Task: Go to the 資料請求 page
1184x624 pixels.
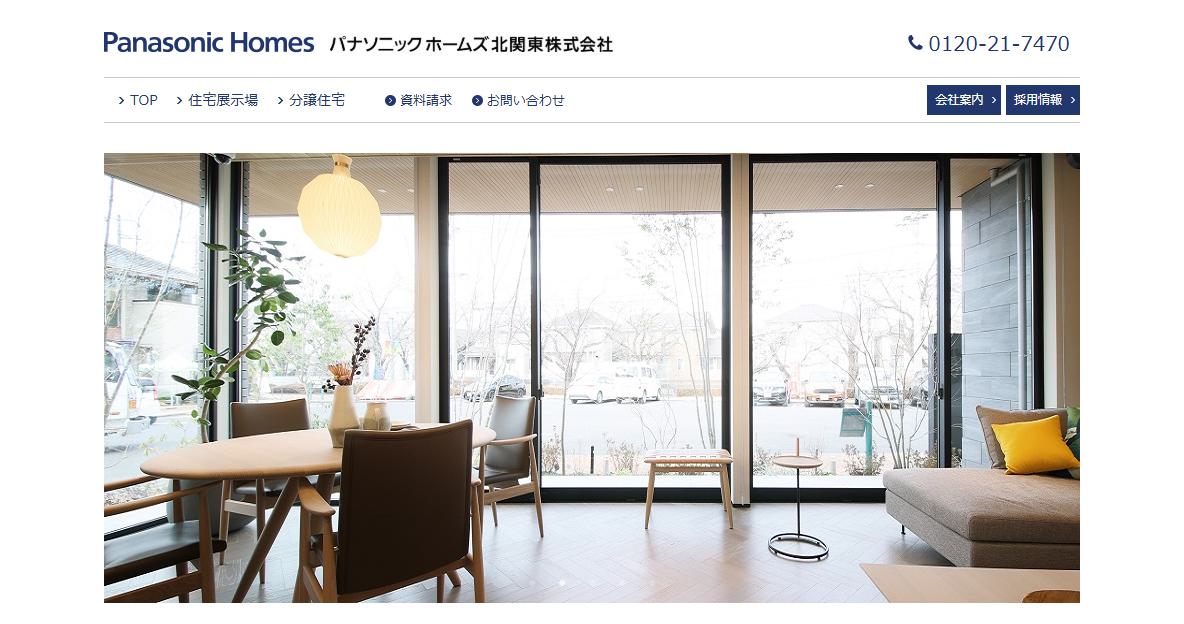Action: tap(426, 100)
